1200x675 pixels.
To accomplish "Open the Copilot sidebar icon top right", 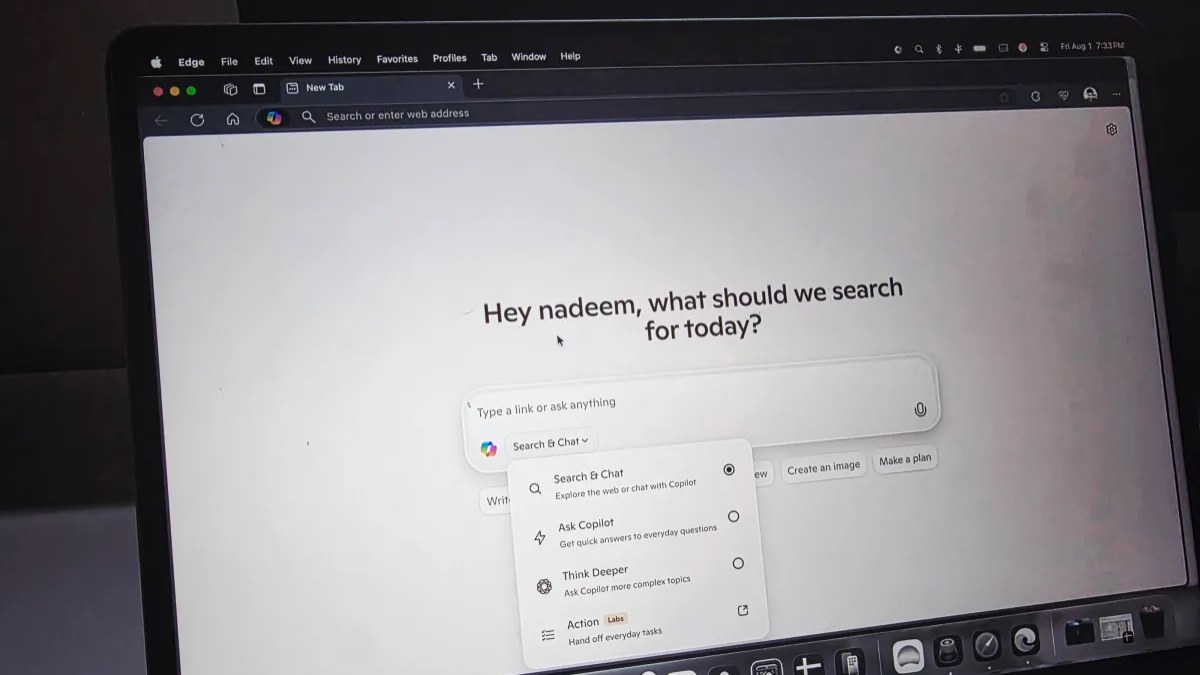I will [1089, 95].
